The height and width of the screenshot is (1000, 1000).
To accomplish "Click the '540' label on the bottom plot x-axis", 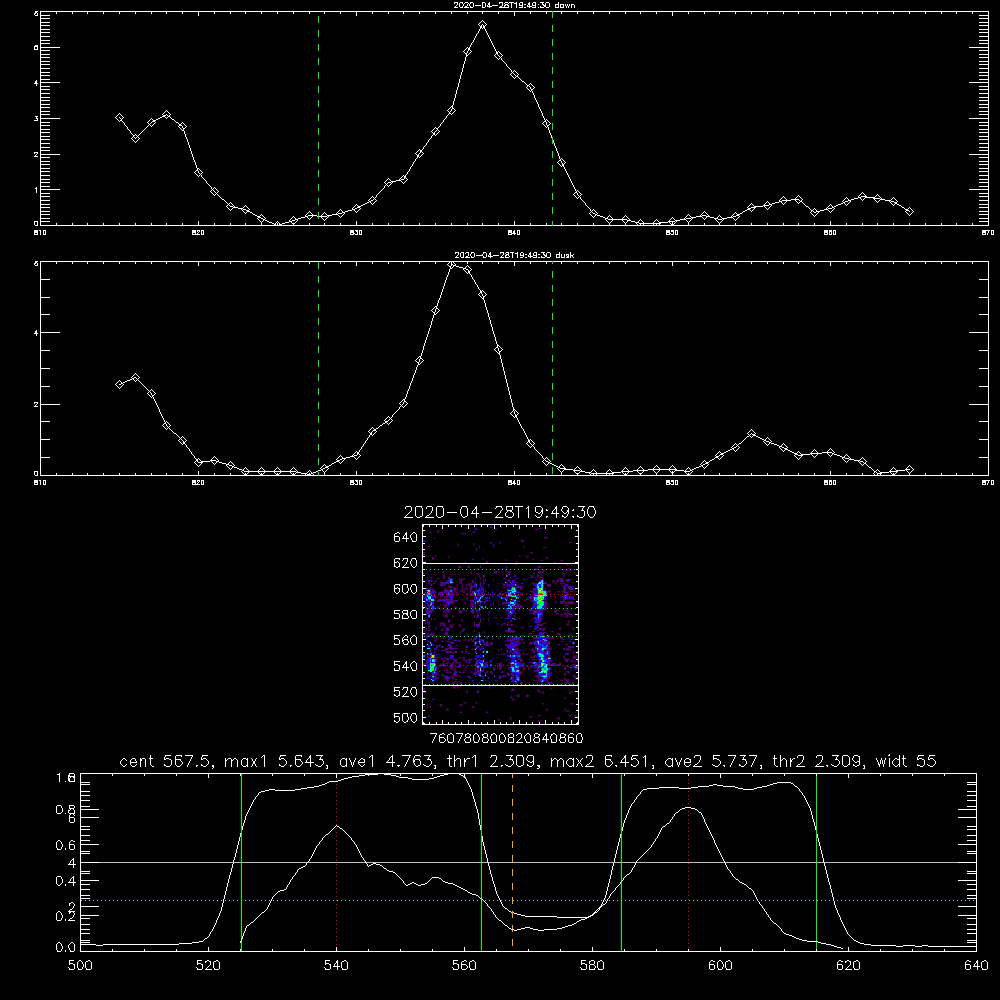I will (336, 965).
